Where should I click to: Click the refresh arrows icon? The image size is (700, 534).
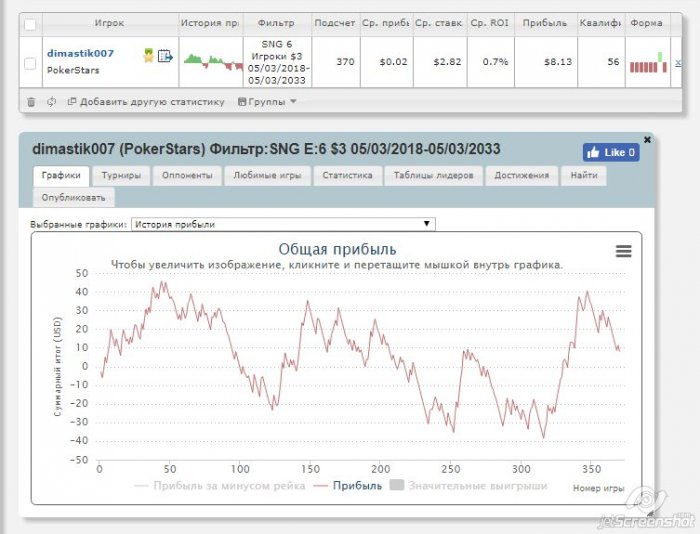52,102
